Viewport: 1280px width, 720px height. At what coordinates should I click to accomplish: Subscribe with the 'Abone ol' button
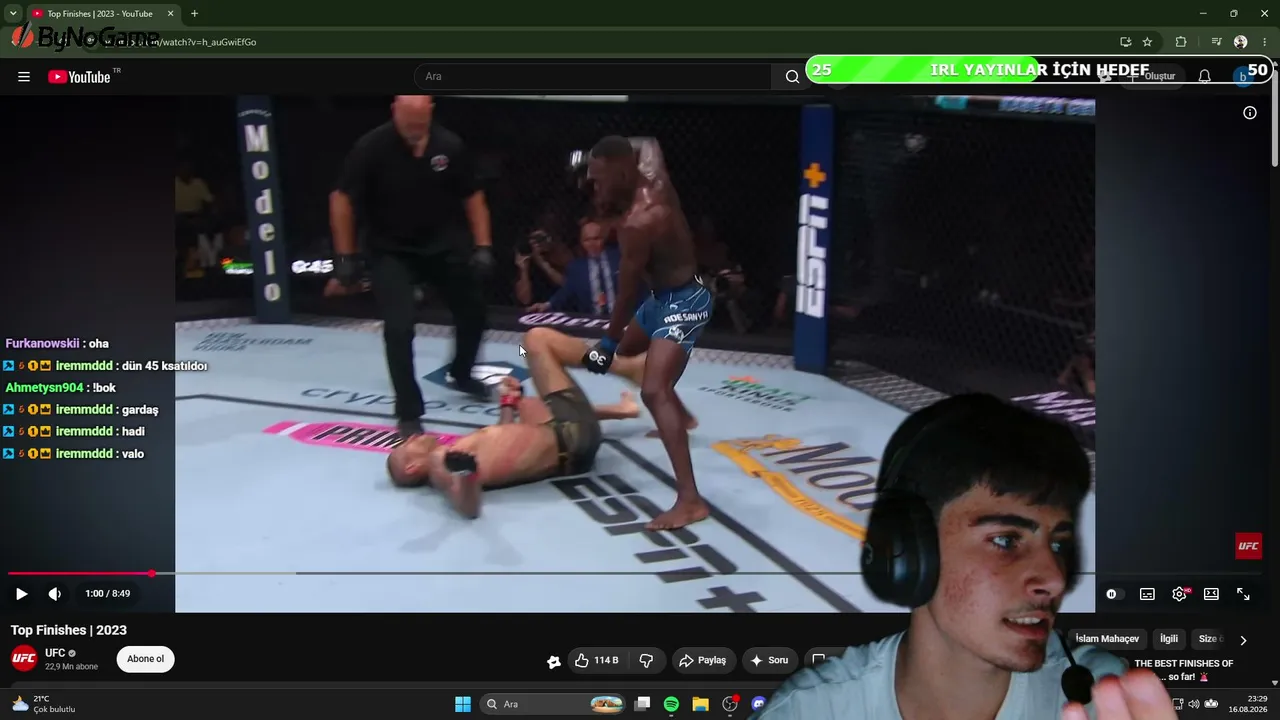pos(145,659)
